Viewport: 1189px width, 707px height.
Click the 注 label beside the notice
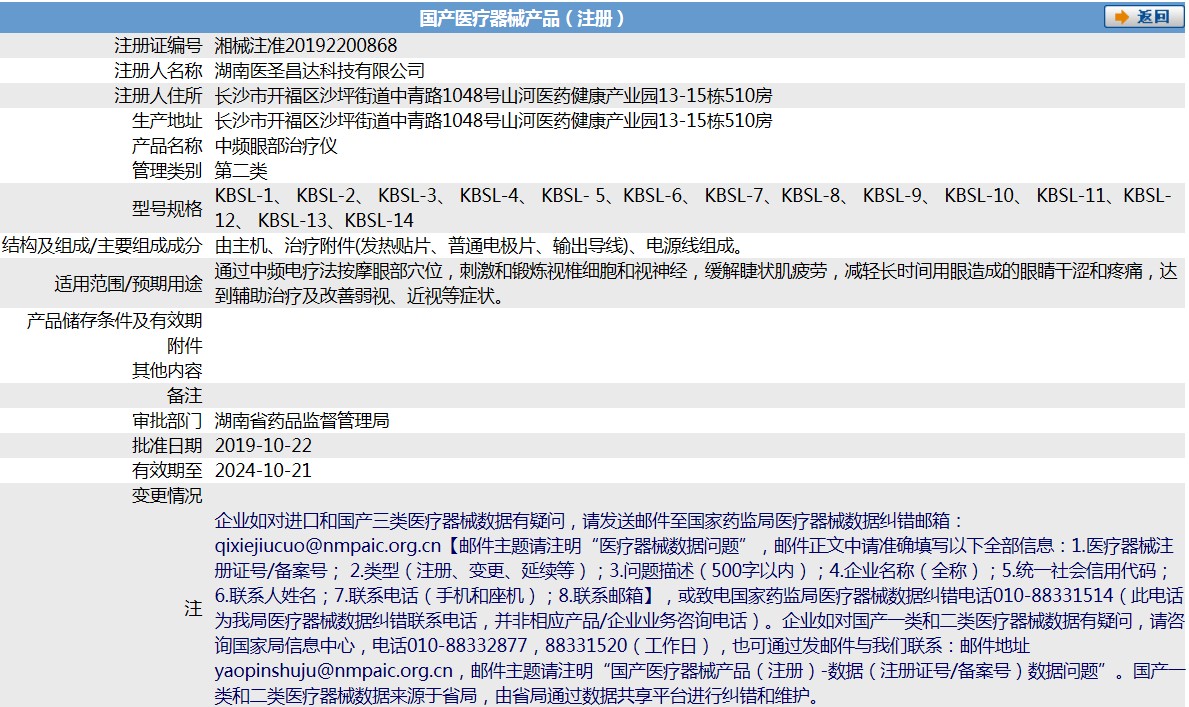(x=193, y=608)
